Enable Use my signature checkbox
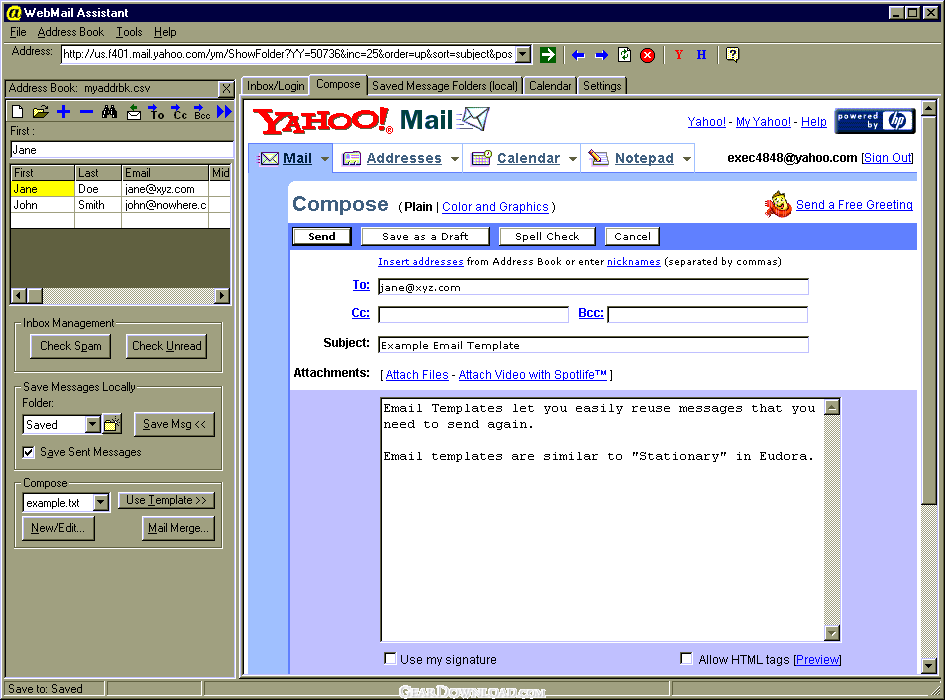945x700 pixels. pyautogui.click(x=390, y=658)
